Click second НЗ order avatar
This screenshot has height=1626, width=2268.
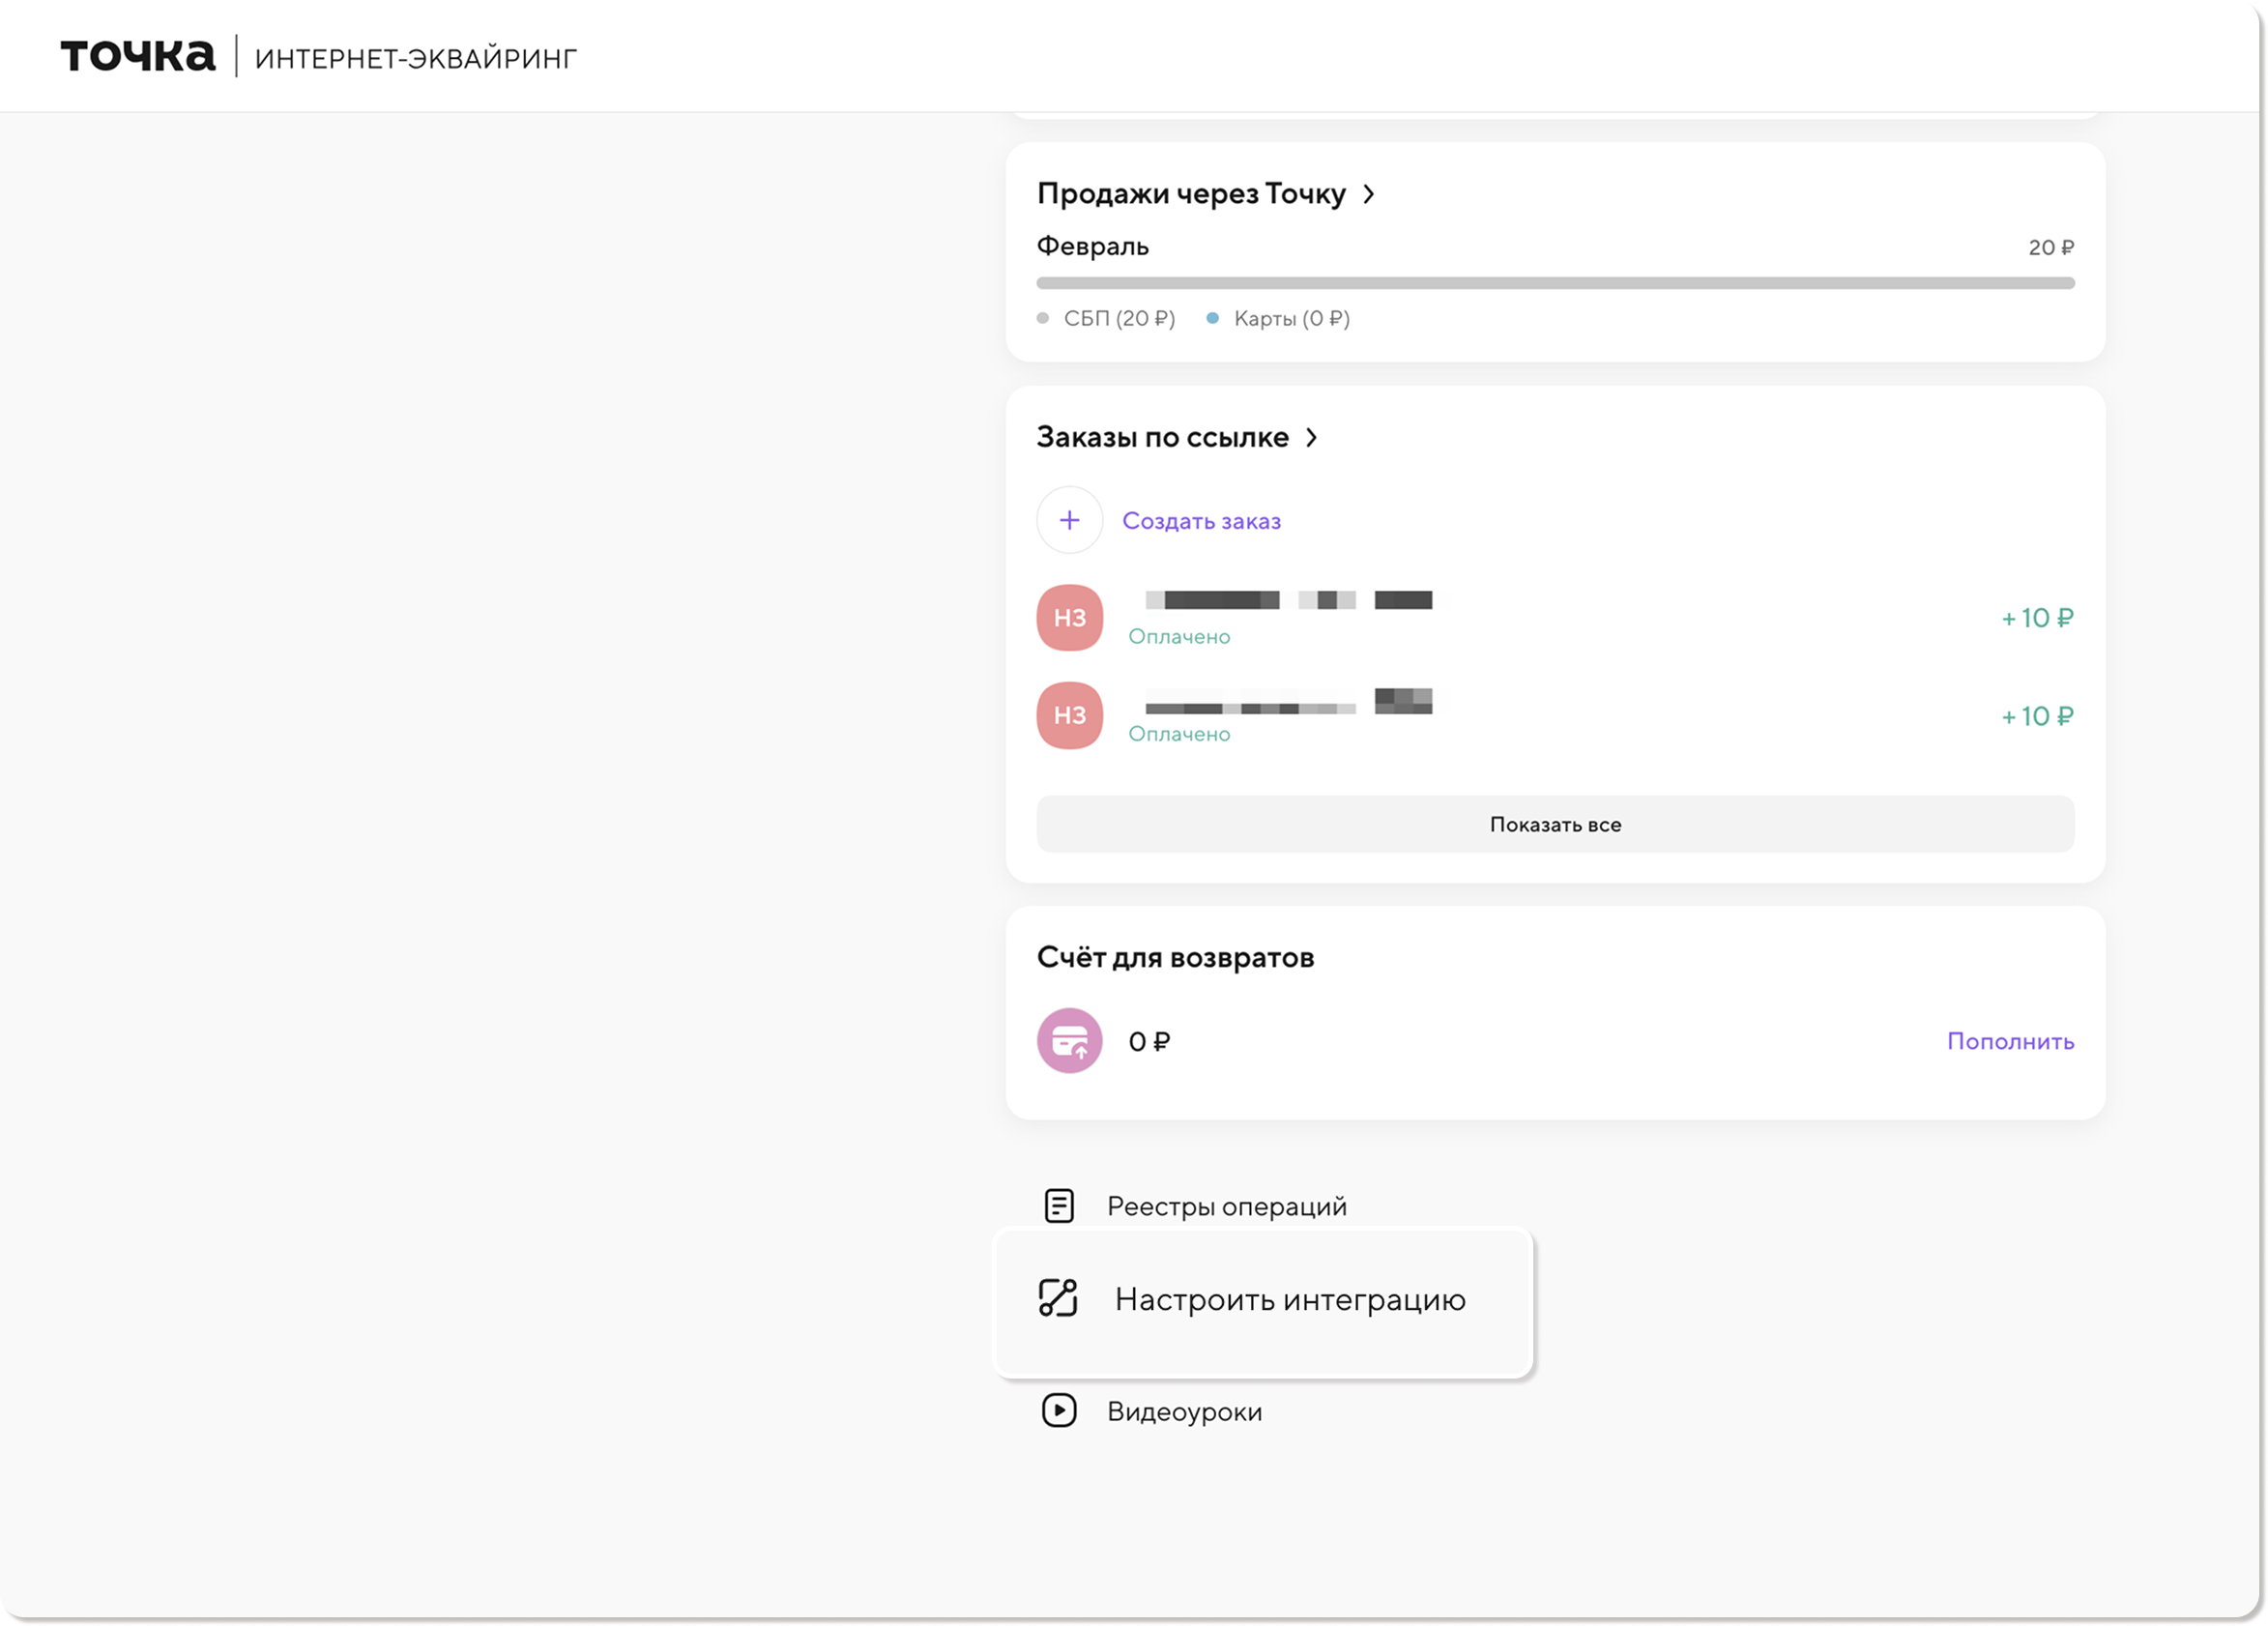coord(1069,716)
